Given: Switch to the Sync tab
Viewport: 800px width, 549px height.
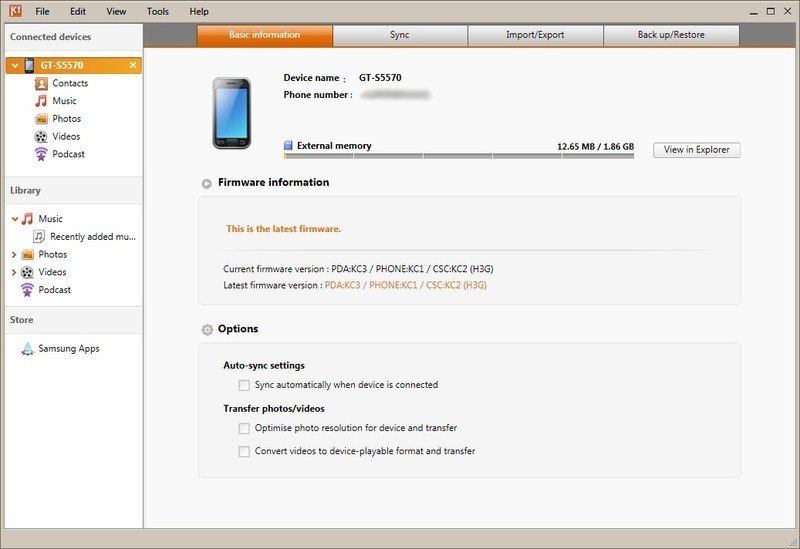Looking at the screenshot, I should pyautogui.click(x=399, y=35).
